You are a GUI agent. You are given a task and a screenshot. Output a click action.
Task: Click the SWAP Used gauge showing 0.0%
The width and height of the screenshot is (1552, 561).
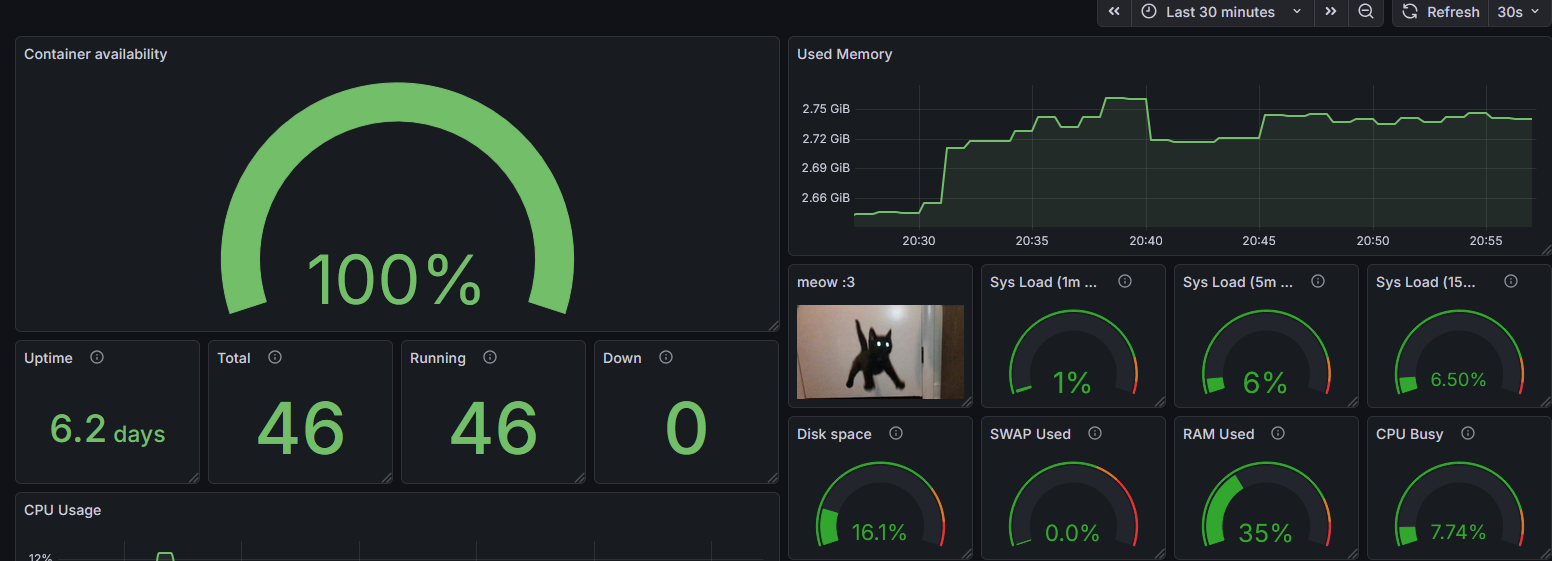[x=1073, y=506]
